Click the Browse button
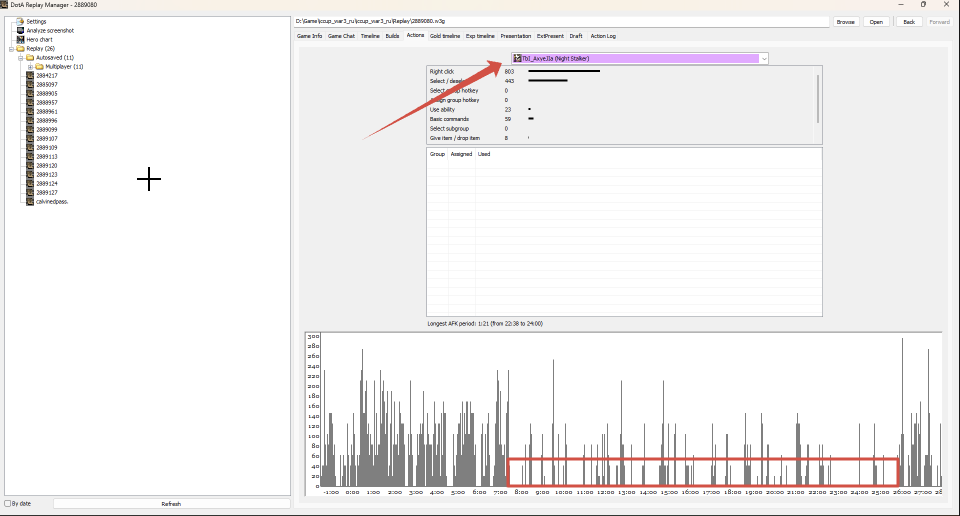 click(x=846, y=21)
